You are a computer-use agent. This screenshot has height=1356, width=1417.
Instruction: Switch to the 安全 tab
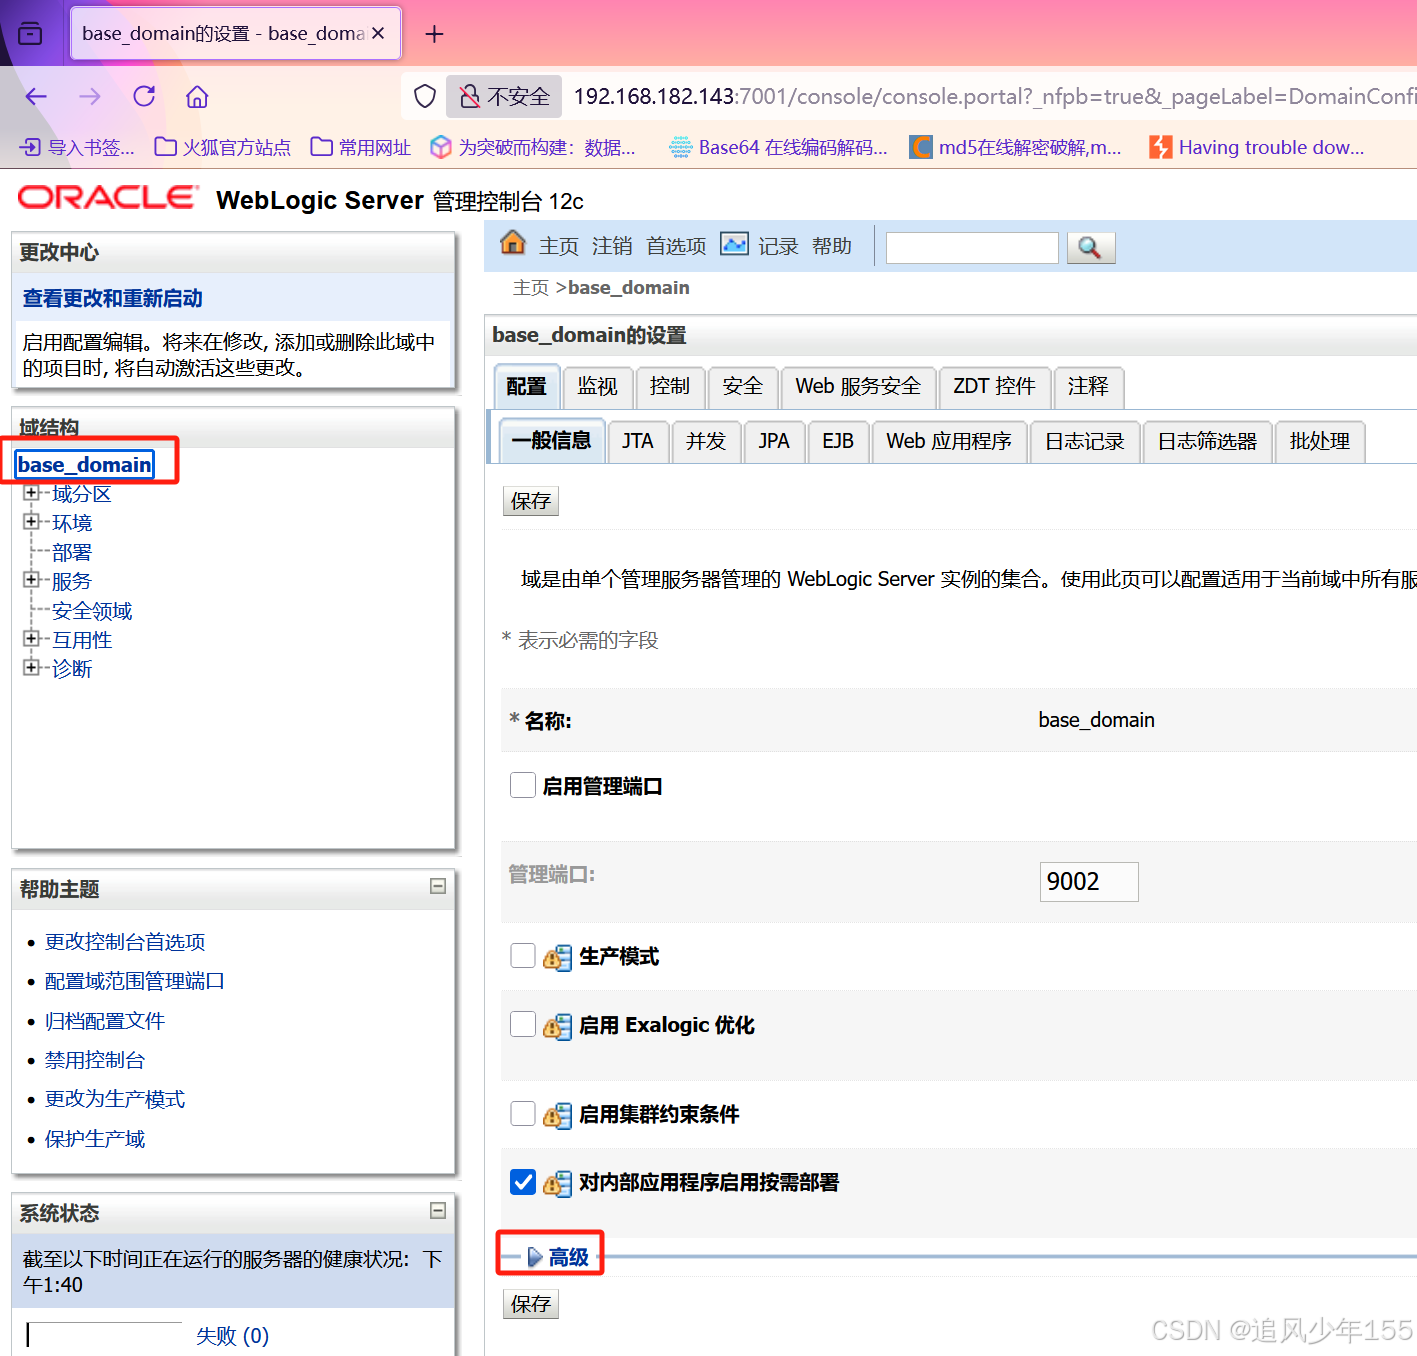click(742, 387)
